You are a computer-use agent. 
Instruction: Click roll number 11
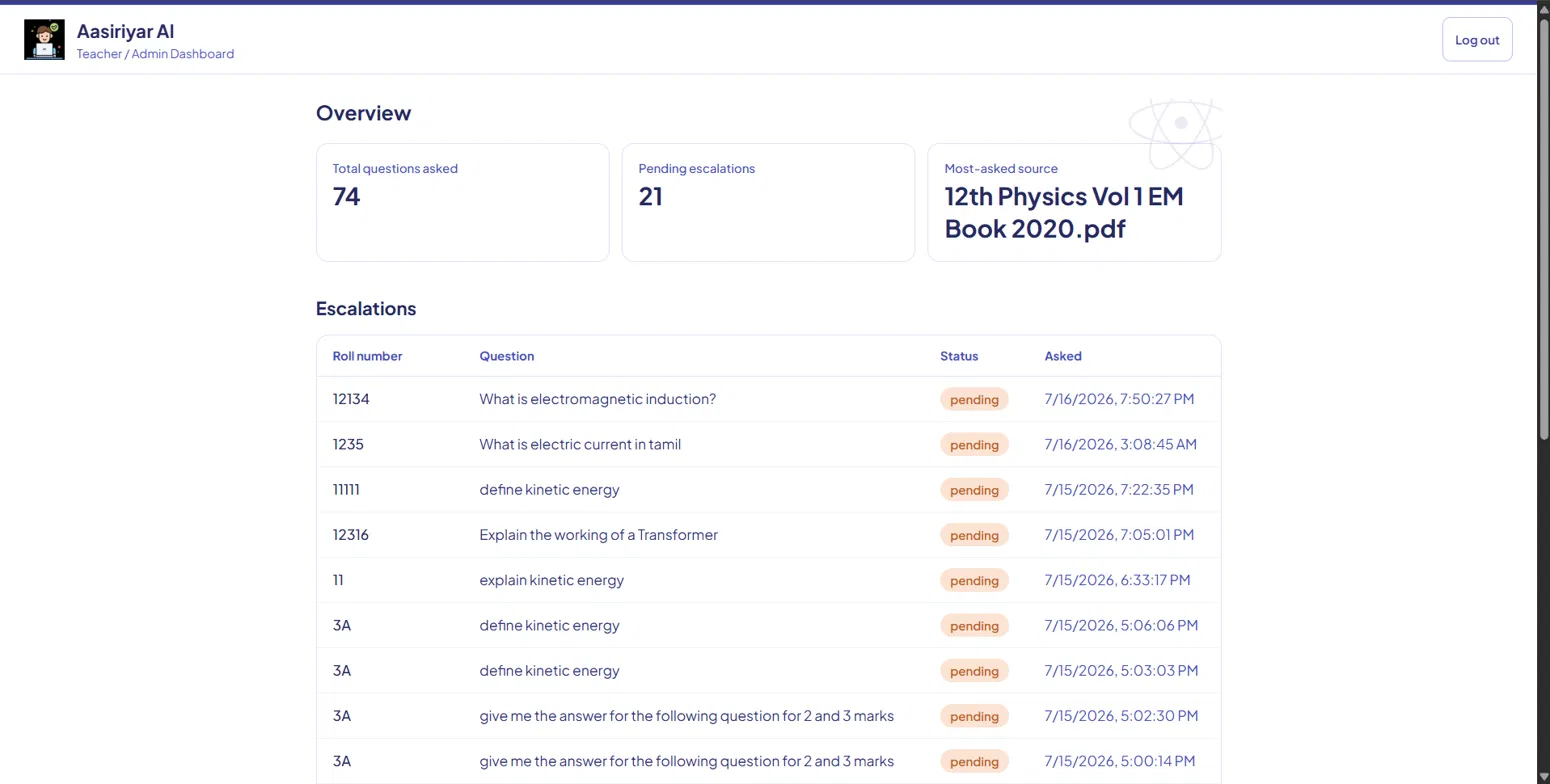(338, 580)
